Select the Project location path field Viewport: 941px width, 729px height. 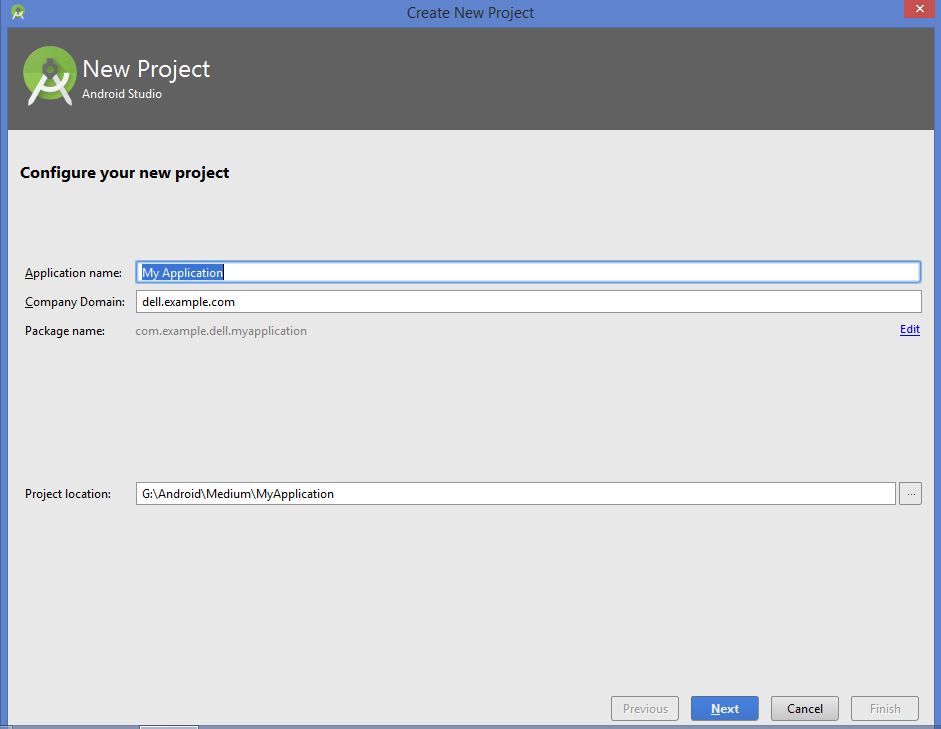point(500,493)
